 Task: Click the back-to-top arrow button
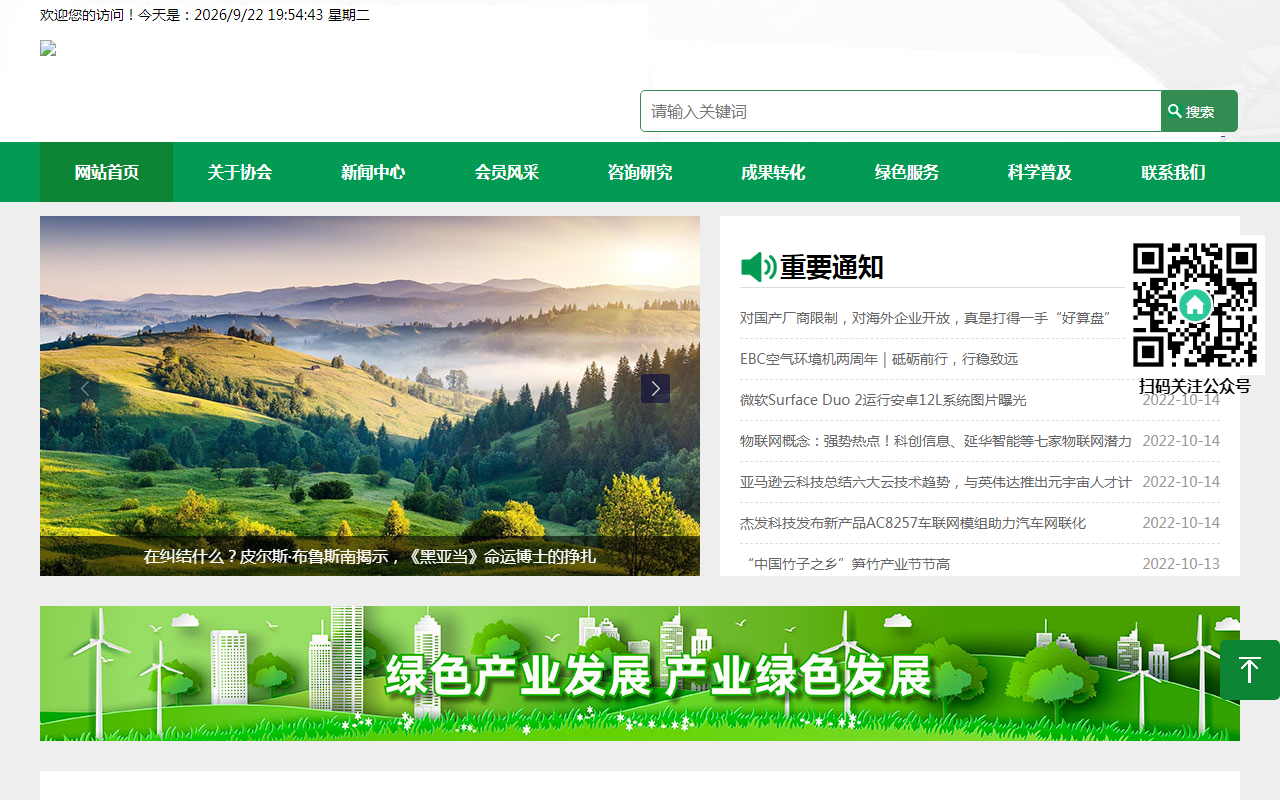coord(1250,670)
